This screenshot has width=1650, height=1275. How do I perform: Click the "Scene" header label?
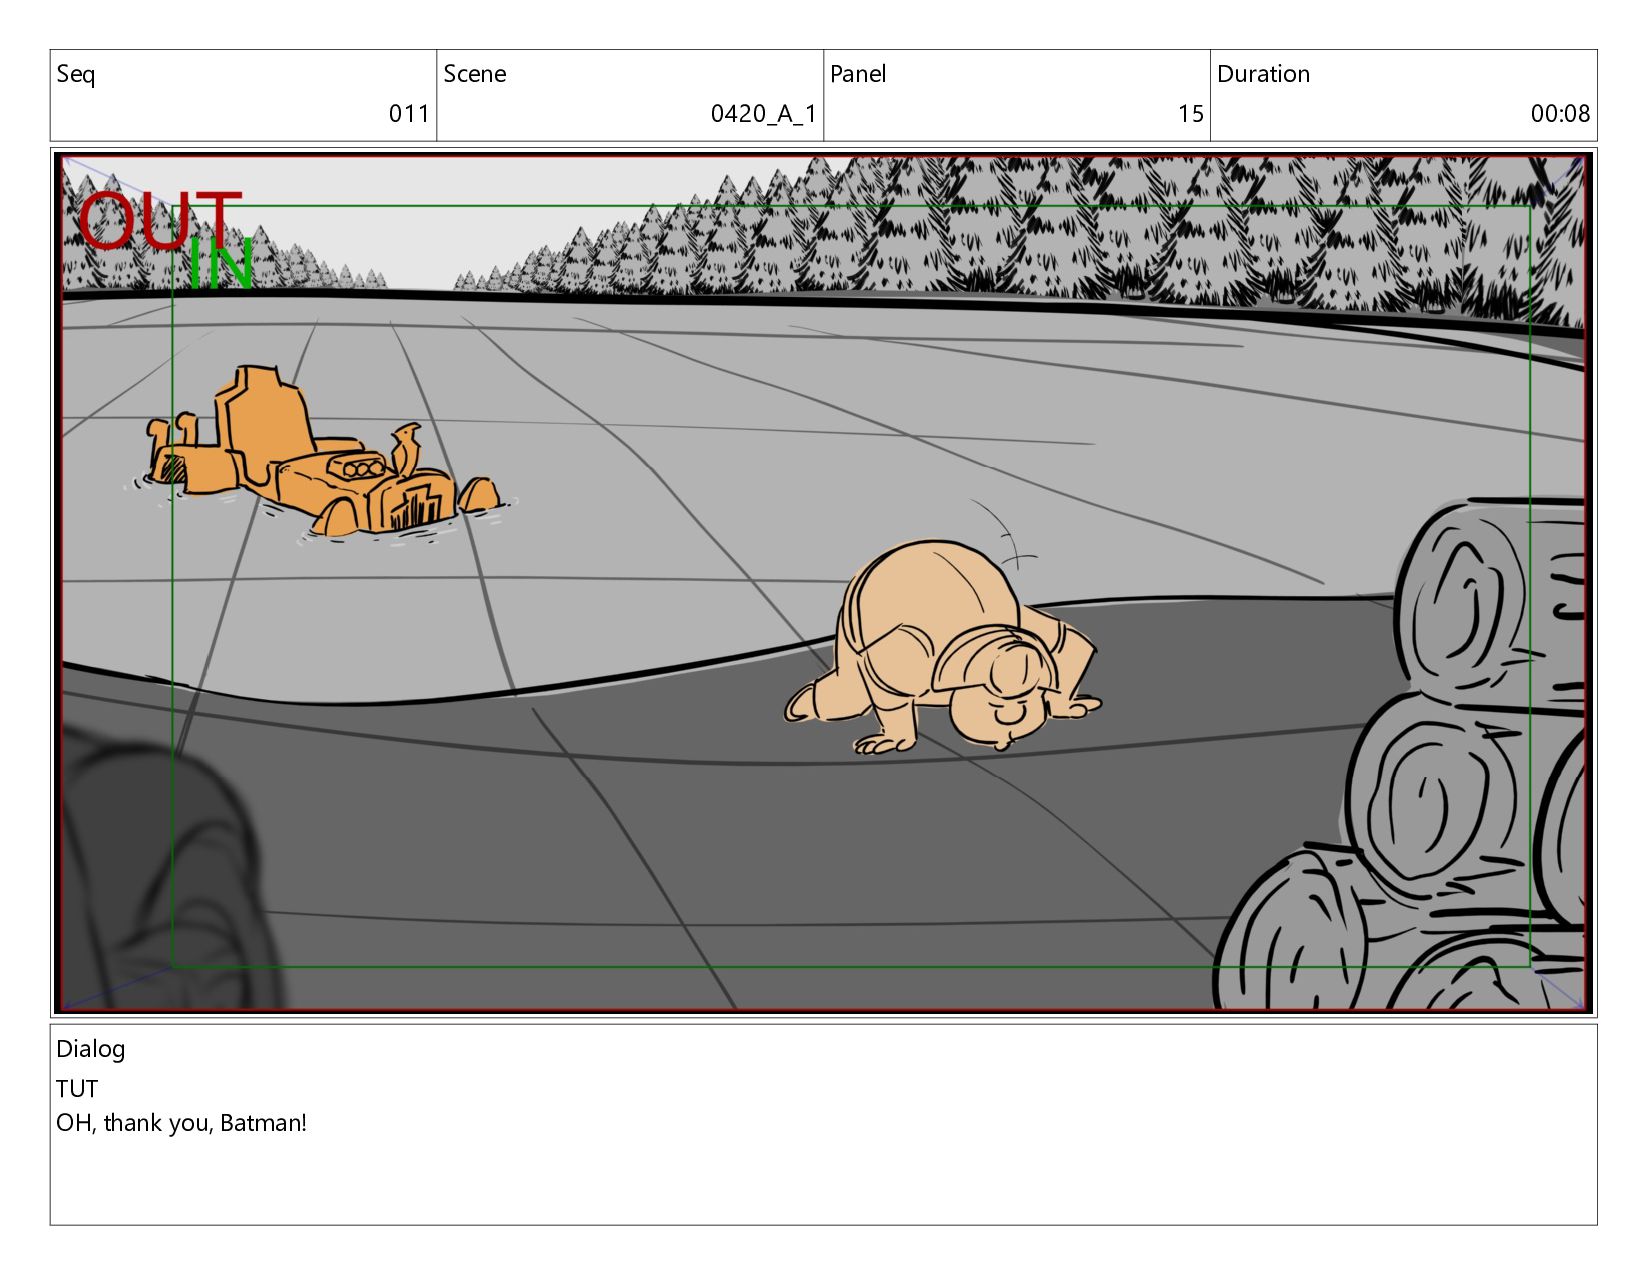coord(475,74)
